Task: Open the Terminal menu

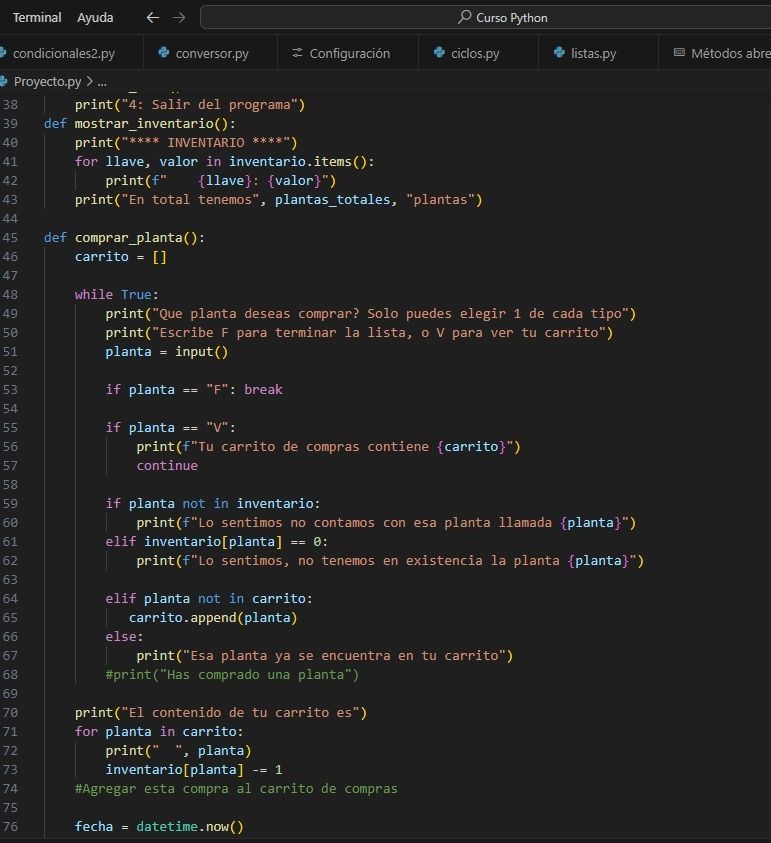Action: pyautogui.click(x=37, y=18)
